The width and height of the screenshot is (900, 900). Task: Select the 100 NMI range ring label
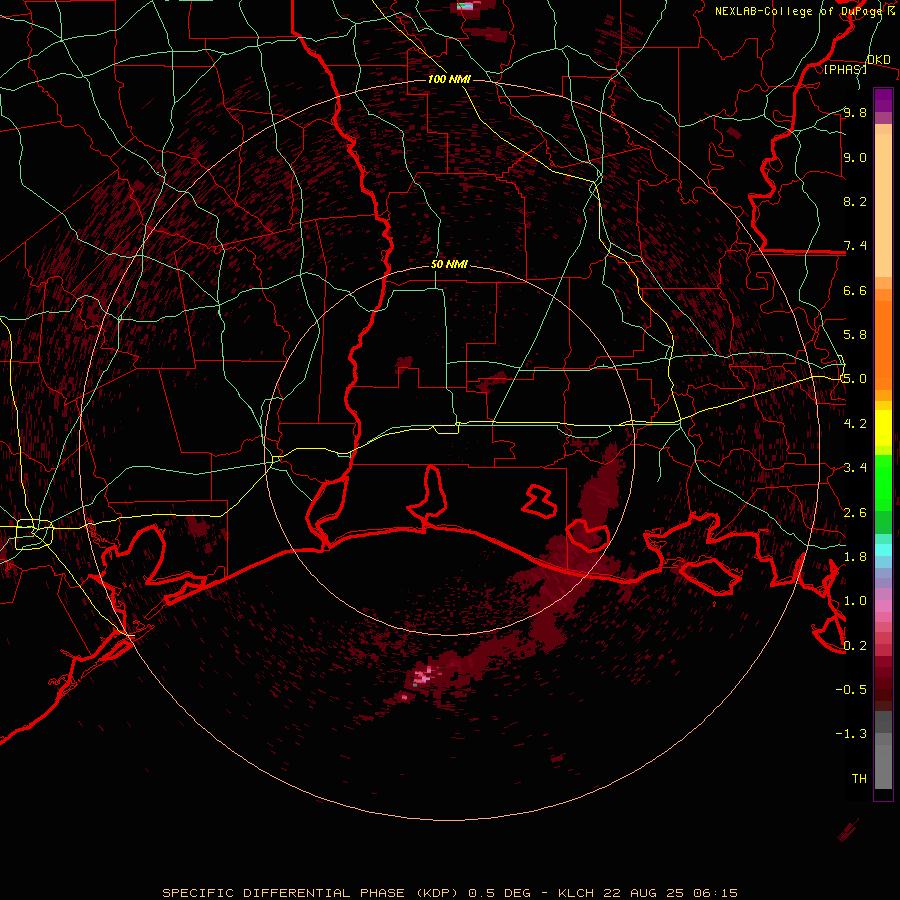tap(449, 79)
